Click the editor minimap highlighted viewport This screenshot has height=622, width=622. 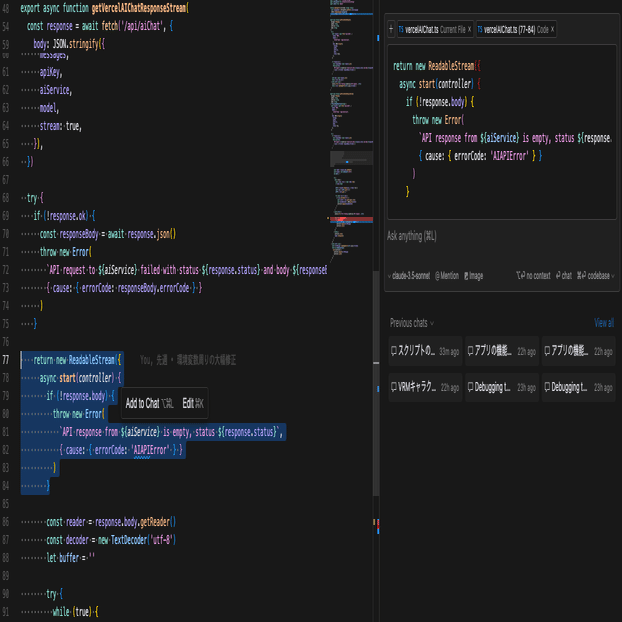(x=351, y=158)
